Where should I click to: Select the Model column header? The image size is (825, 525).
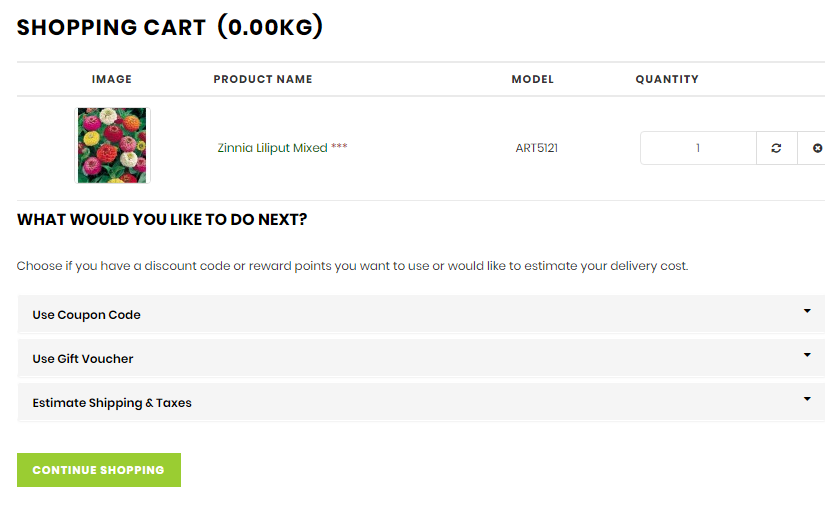(x=532, y=79)
